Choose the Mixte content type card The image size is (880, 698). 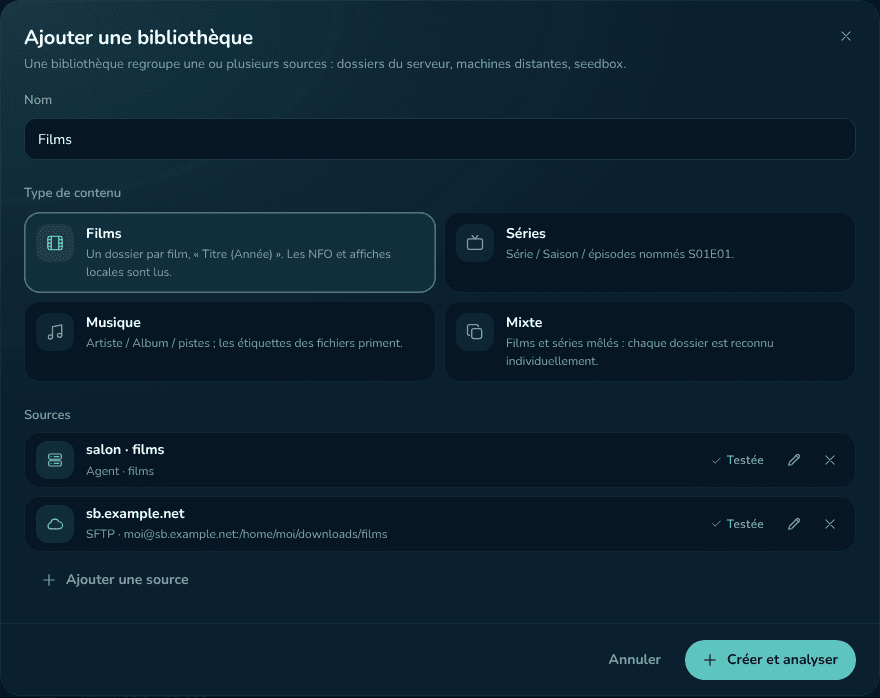[x=650, y=341]
